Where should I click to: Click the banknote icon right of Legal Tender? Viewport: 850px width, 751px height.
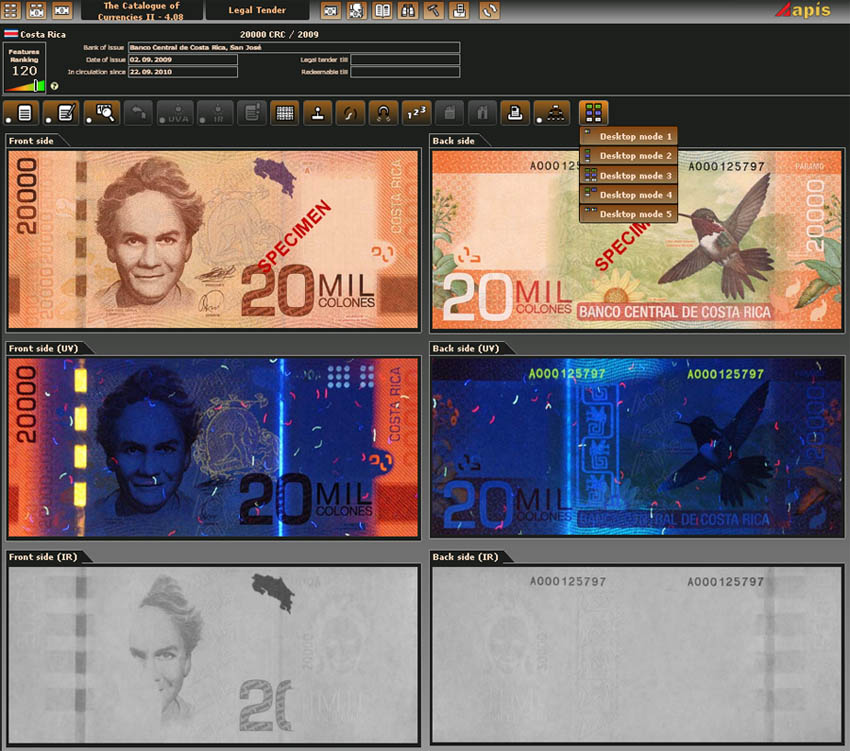pyautogui.click(x=330, y=10)
